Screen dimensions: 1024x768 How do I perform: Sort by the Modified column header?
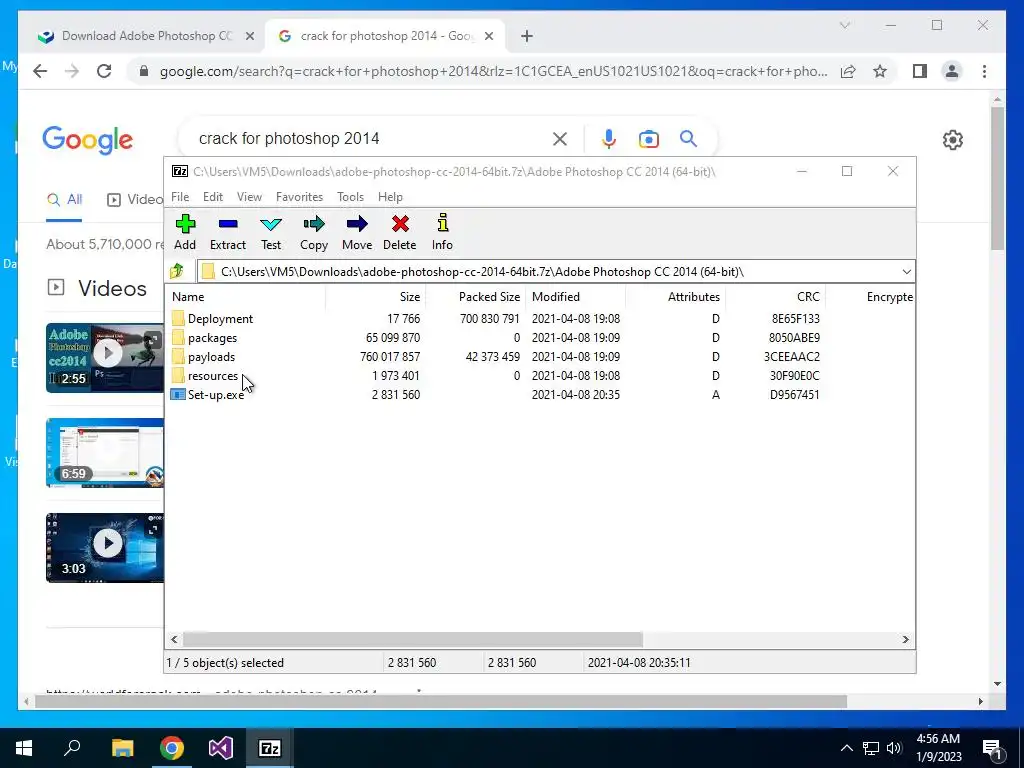coord(575,296)
